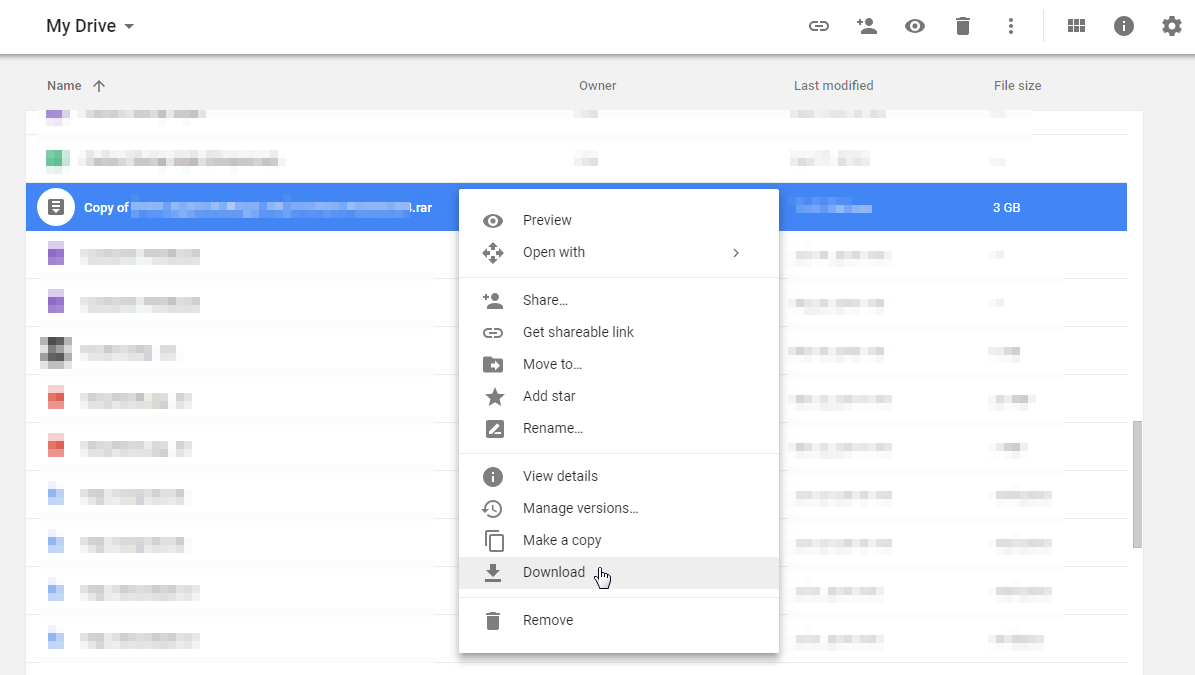Click the File size column header
Screen dimensions: 1195x675
point(1017,86)
